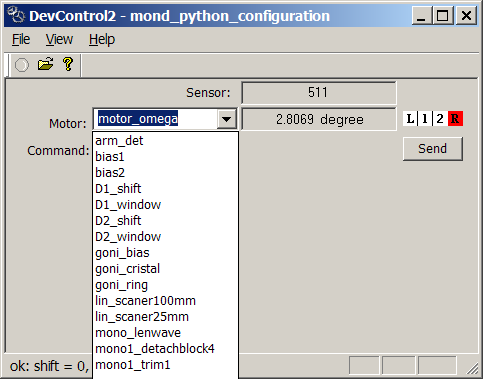483x379 pixels.
Task: Select D1_window in the list
Action: click(165, 205)
